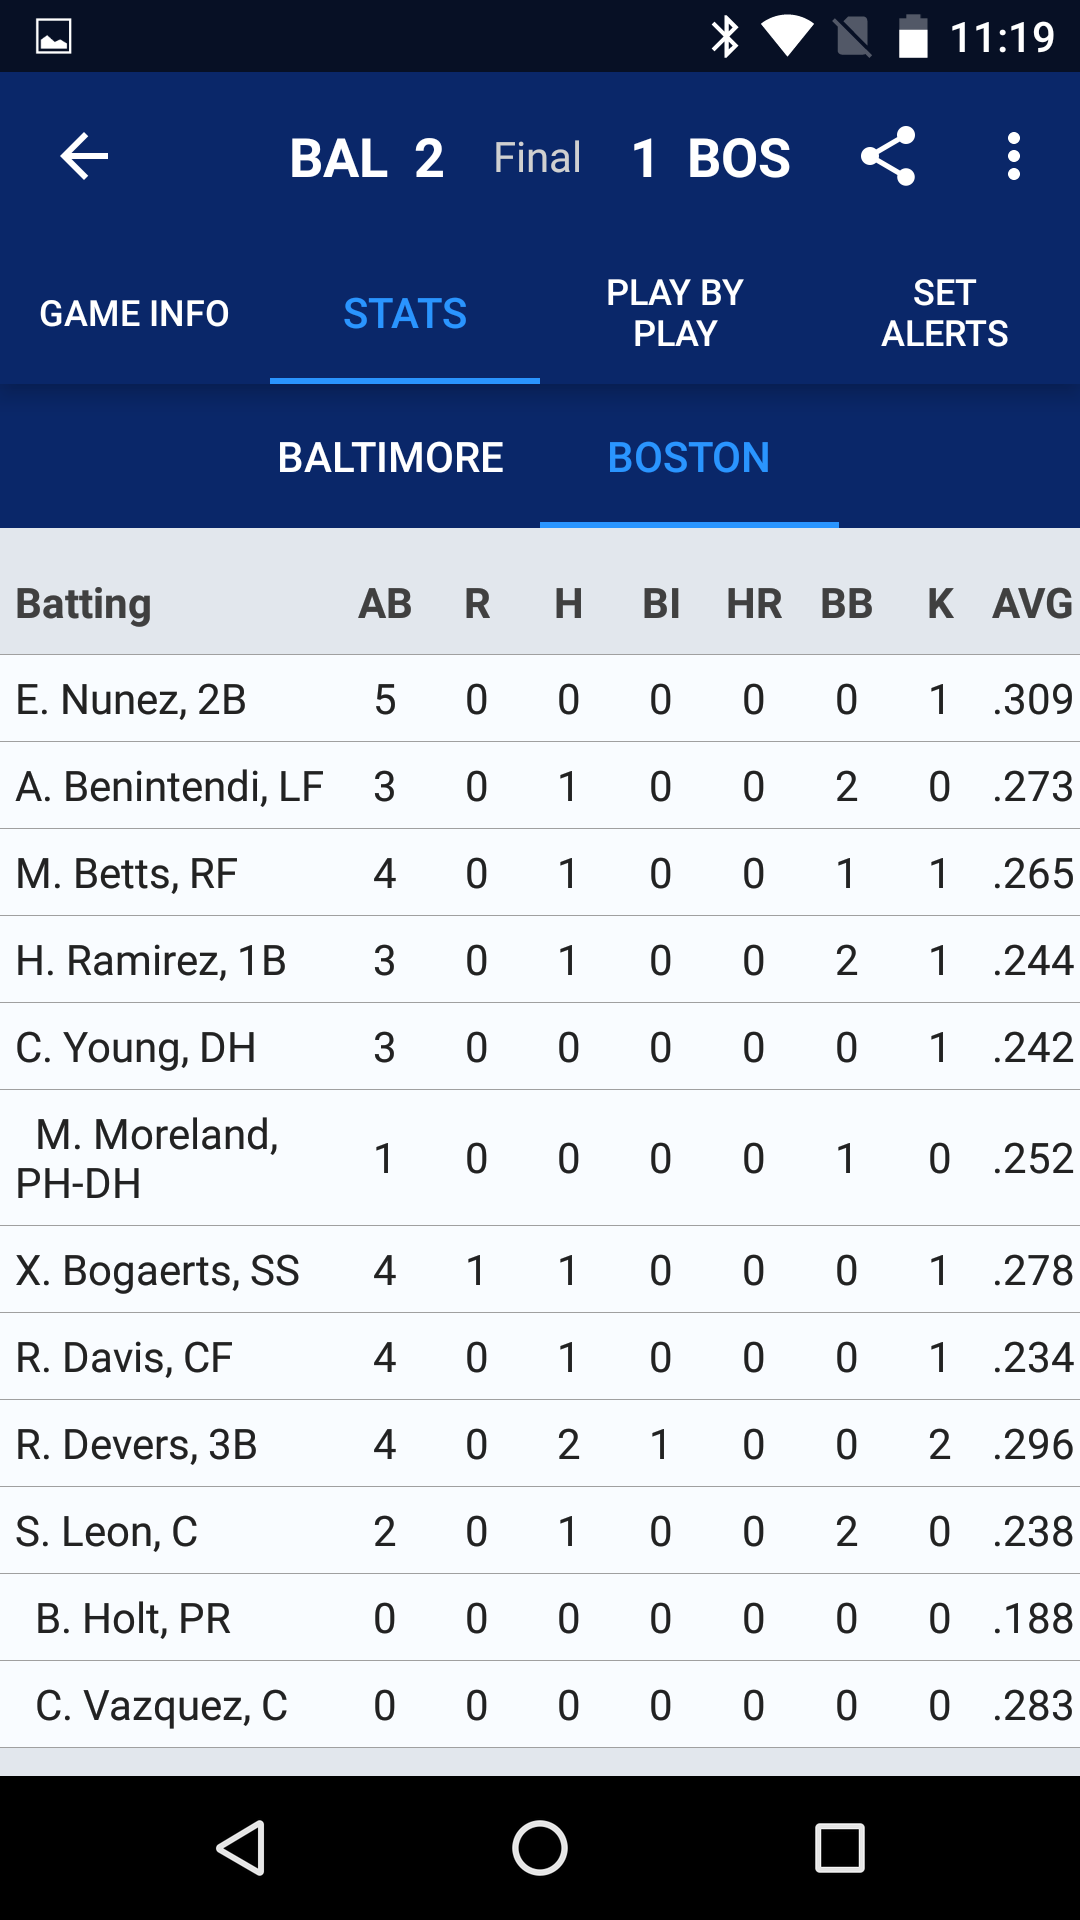Select the STATS tab
The image size is (1080, 1920).
click(404, 312)
